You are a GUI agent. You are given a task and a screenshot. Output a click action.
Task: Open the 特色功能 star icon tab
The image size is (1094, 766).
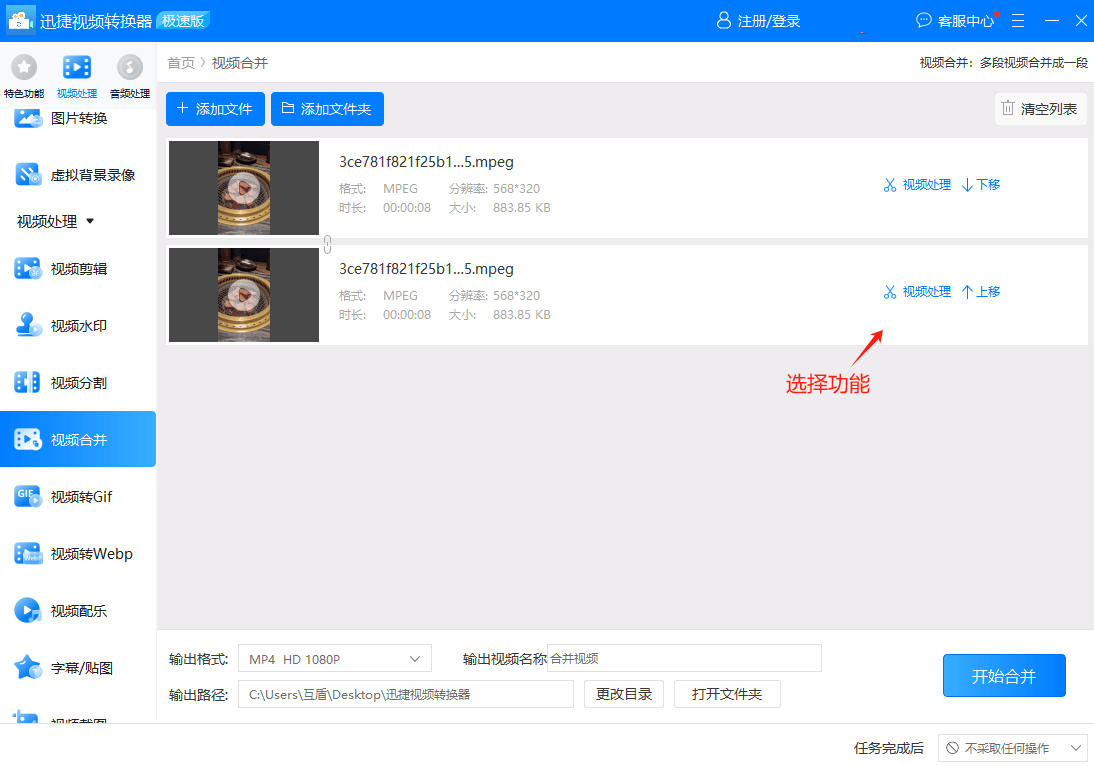click(24, 75)
